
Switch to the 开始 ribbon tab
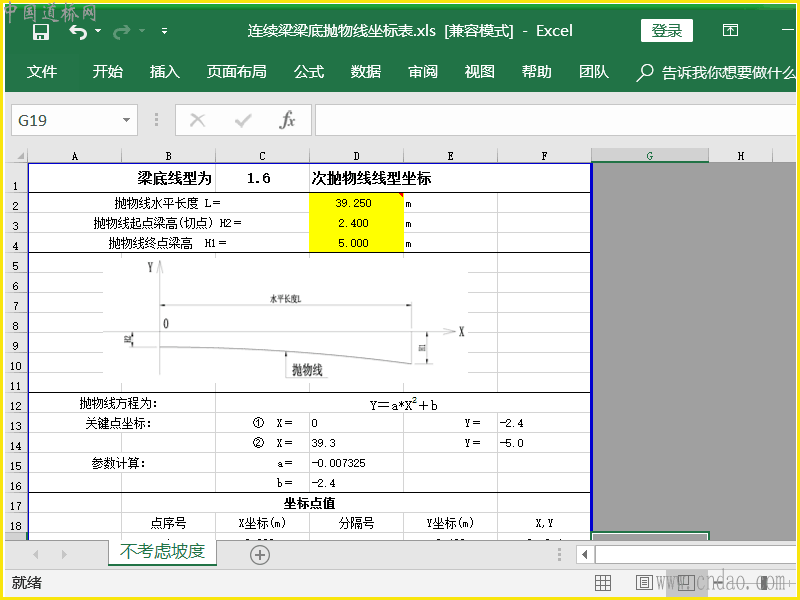pyautogui.click(x=108, y=72)
